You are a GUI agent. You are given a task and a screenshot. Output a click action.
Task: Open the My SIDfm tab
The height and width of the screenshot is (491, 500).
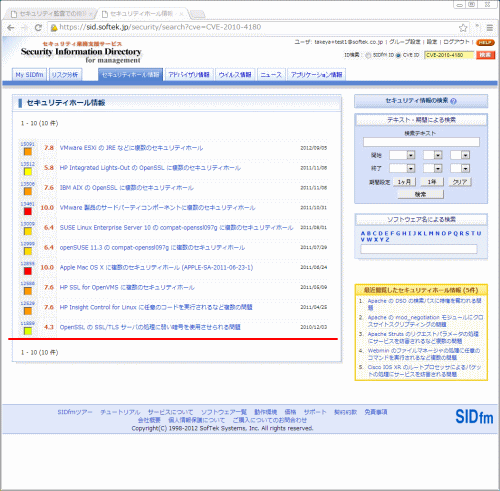pyautogui.click(x=29, y=75)
